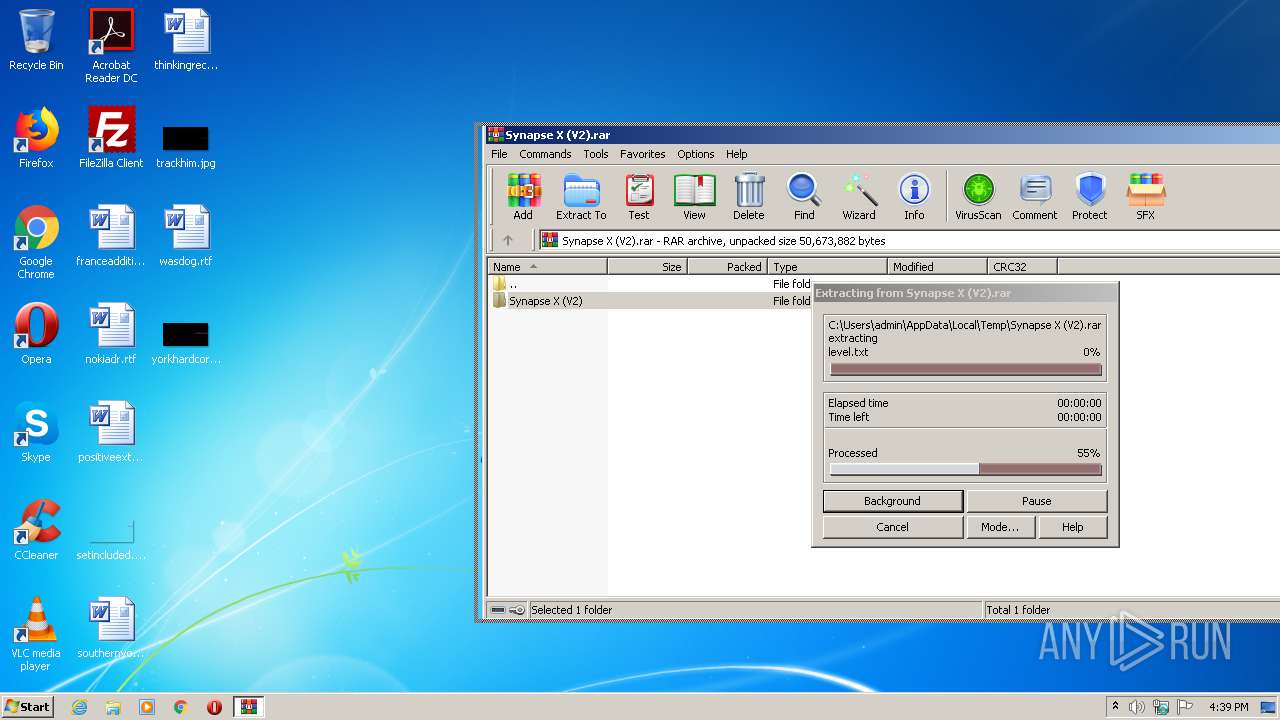Viewport: 1280px width, 720px height.
Task: Select nokiadr.rtf desktop file
Action: 111,334
